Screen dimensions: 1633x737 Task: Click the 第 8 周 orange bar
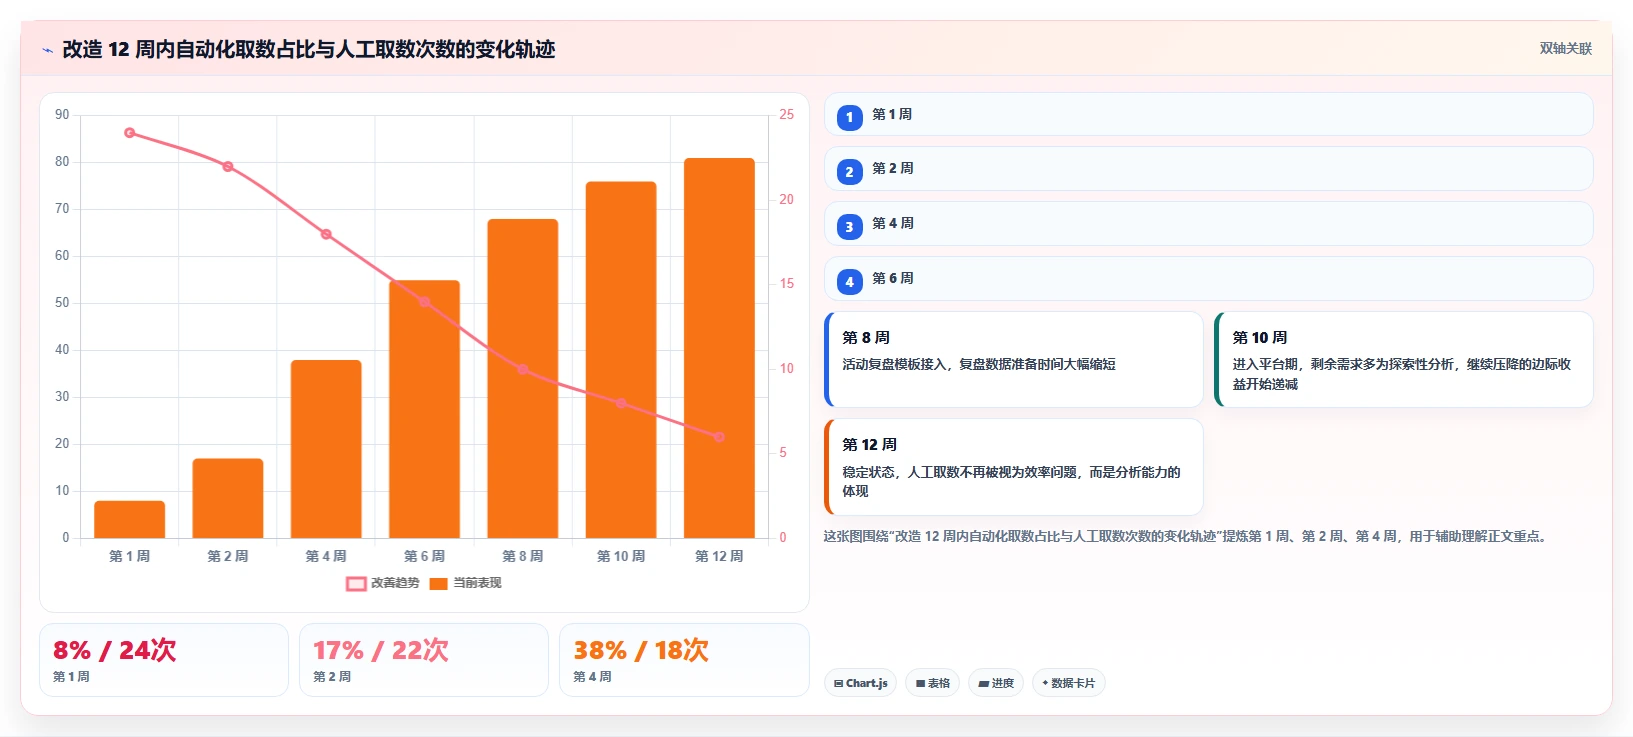coord(523,379)
